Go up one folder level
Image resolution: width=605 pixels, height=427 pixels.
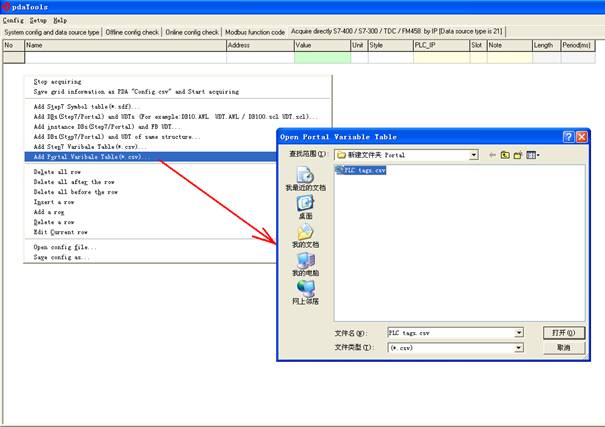tap(506, 155)
